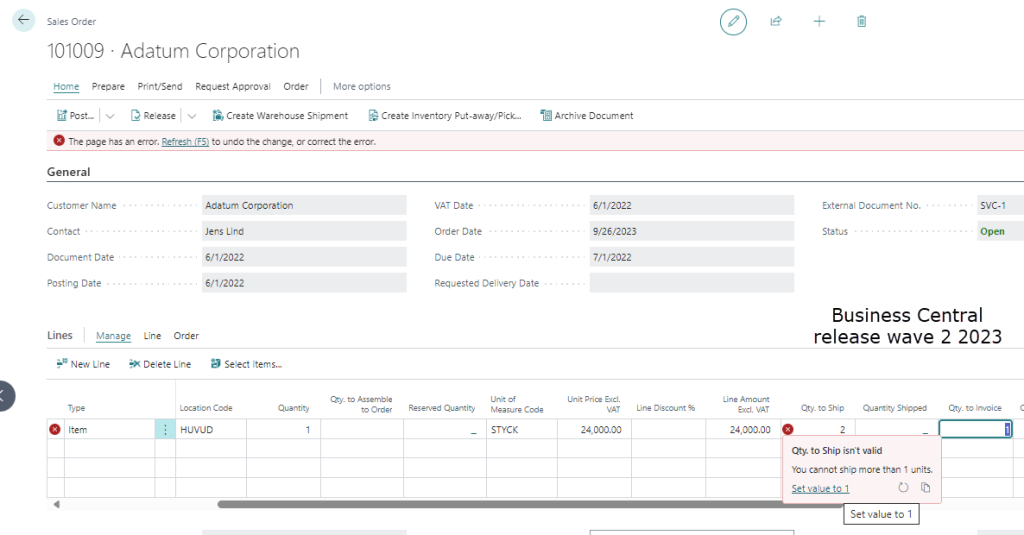Open the Order menu in top bar
Screen dimensions: 1024x535
tap(296, 86)
